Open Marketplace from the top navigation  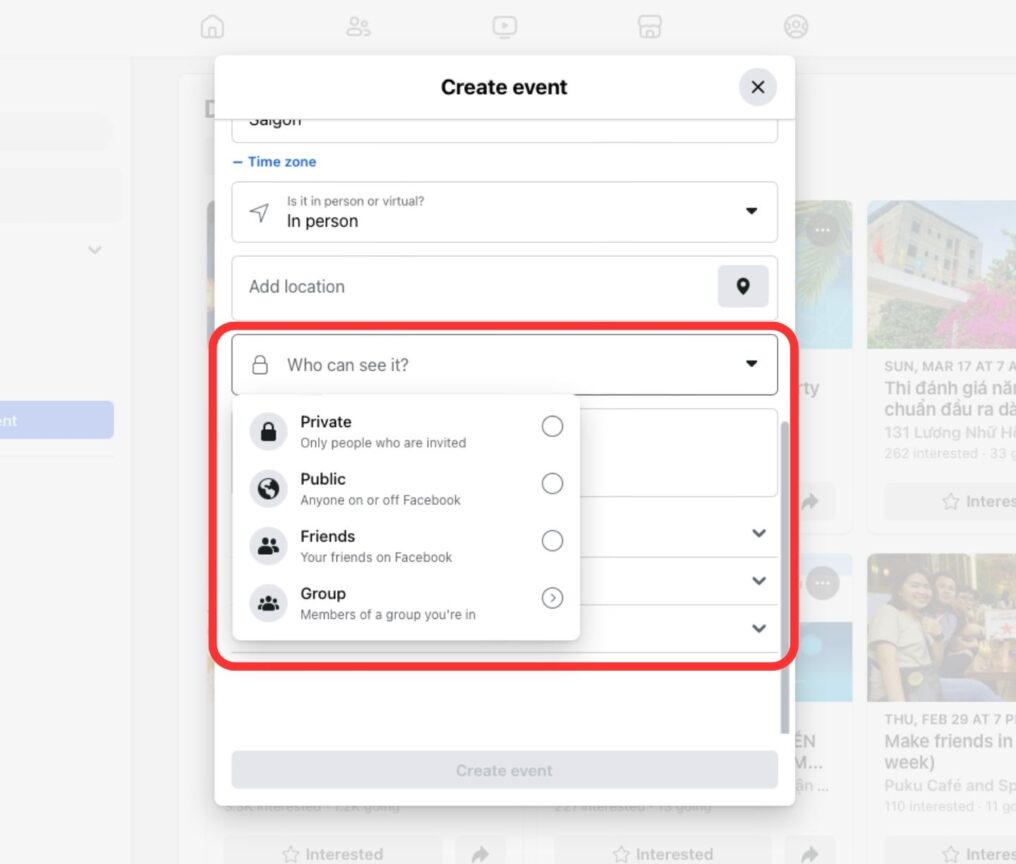coord(650,27)
